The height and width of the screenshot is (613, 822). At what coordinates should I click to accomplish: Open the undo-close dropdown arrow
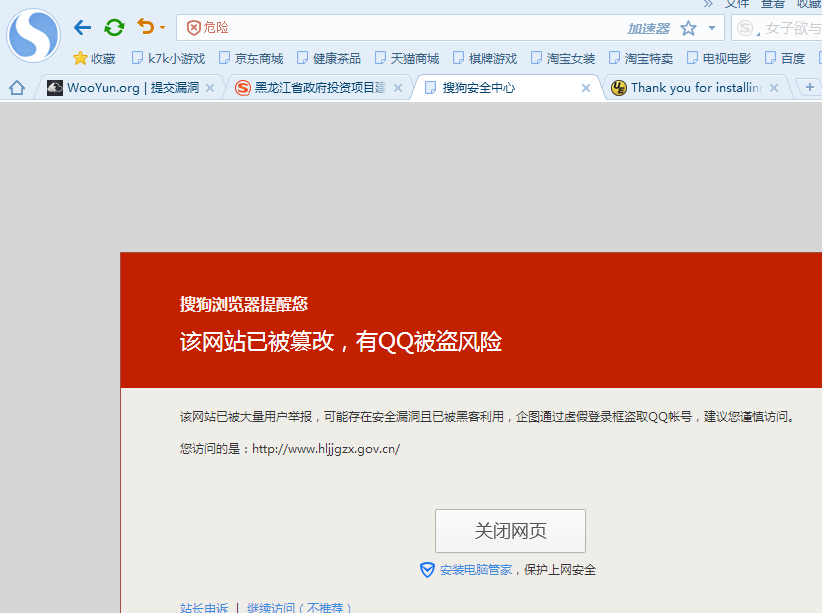(x=163, y=28)
